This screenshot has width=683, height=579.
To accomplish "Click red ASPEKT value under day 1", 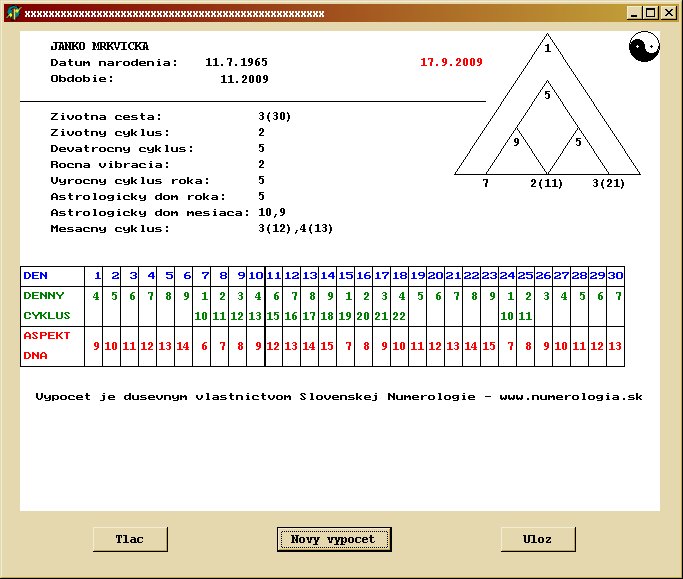I will 96,346.
